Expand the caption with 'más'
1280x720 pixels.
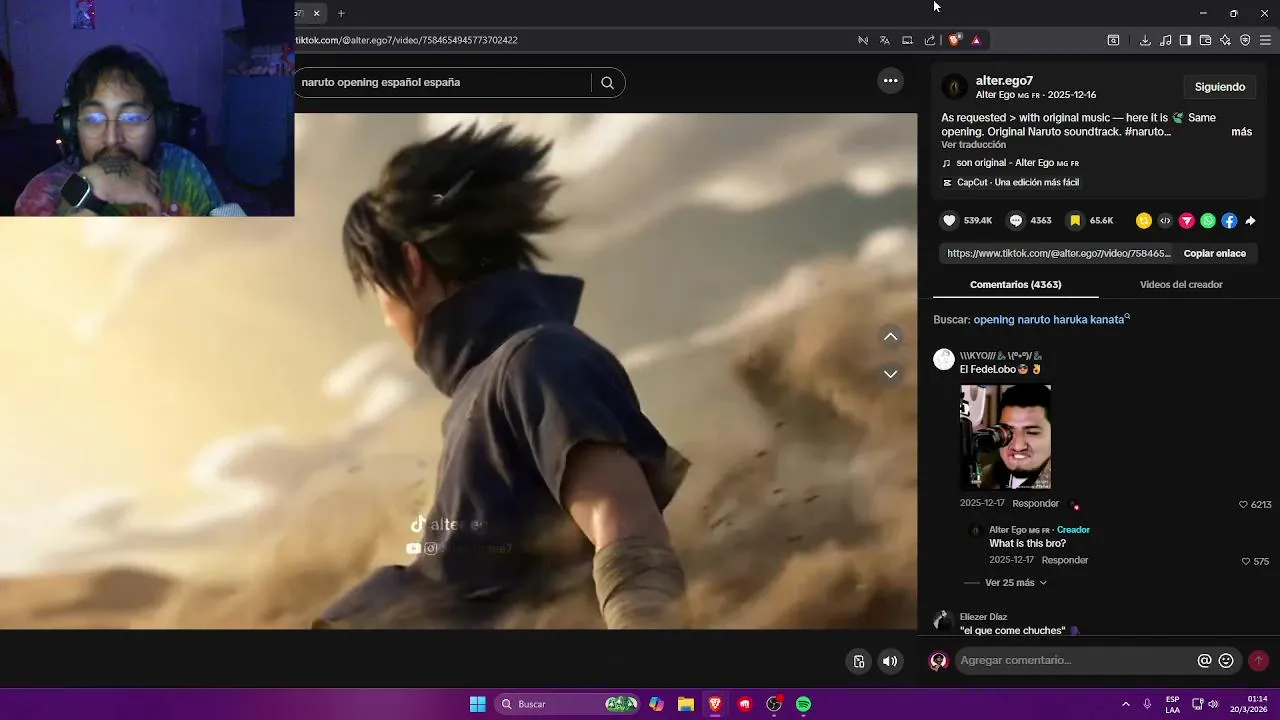(1242, 132)
